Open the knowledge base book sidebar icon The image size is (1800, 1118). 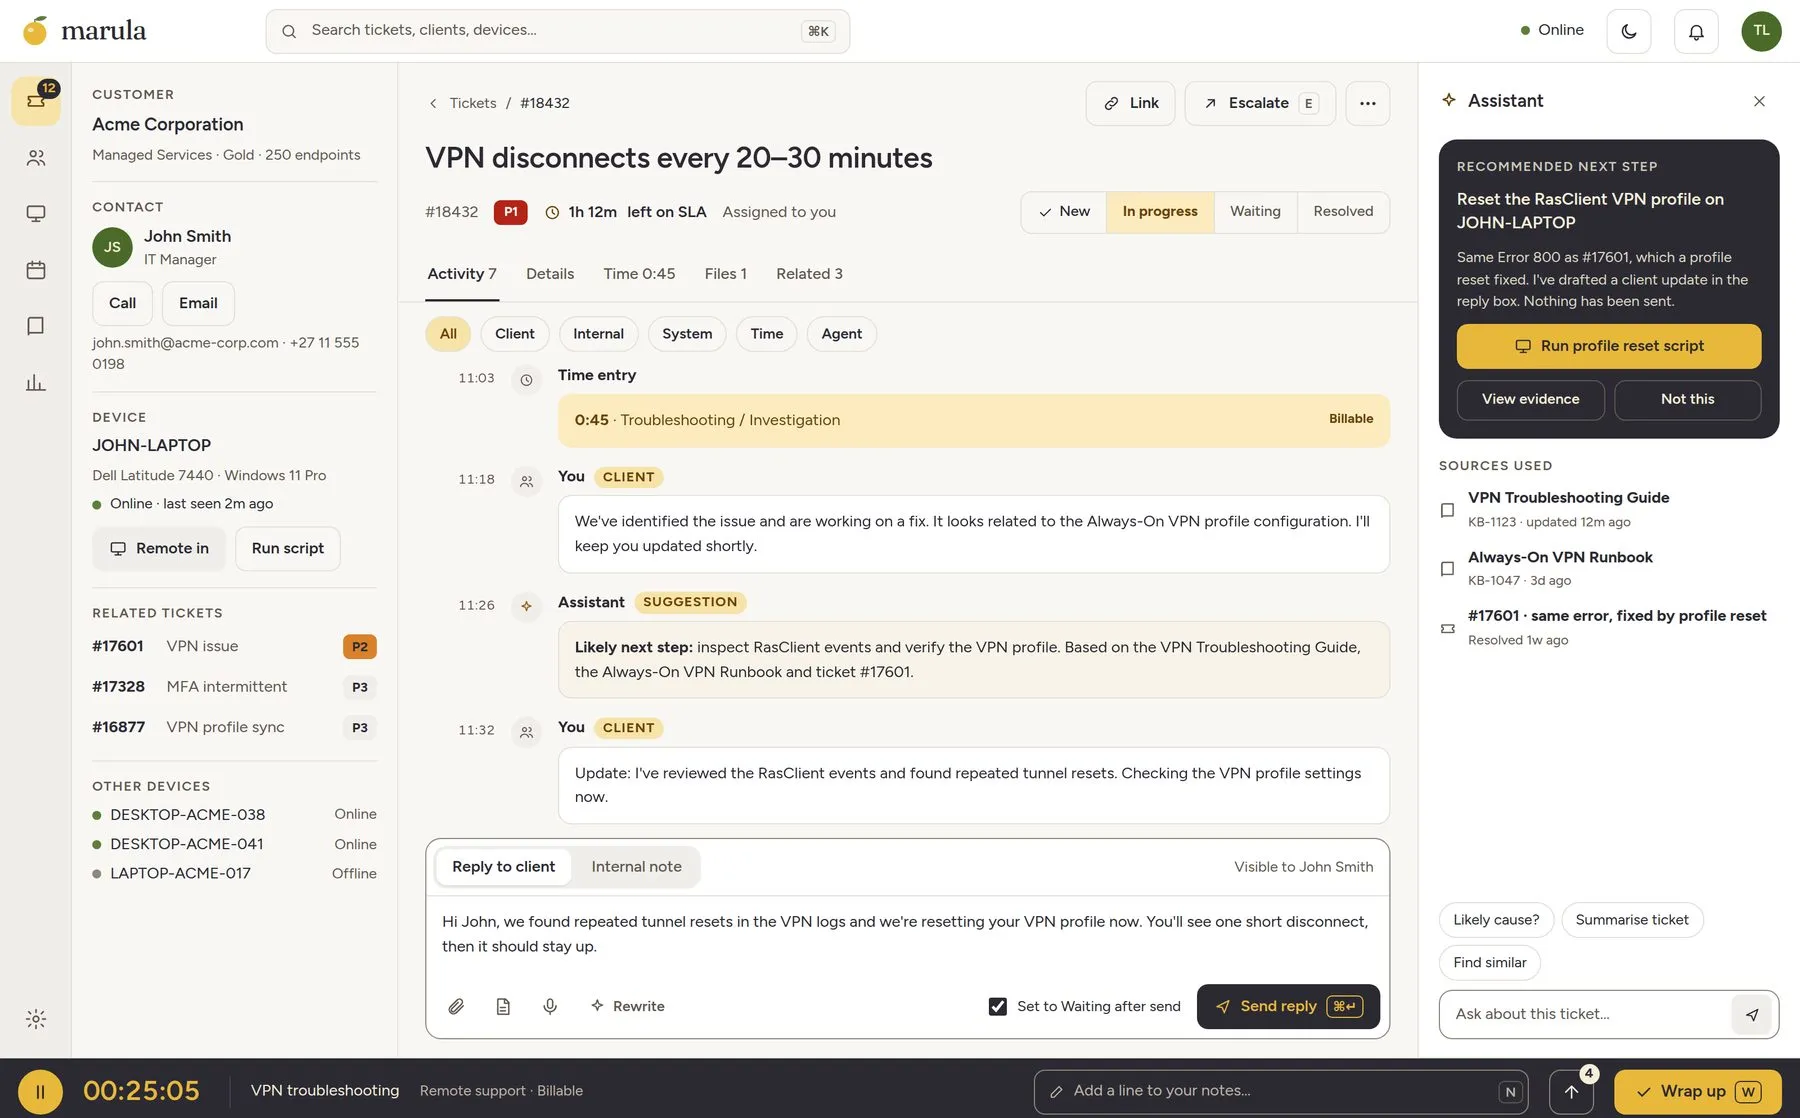click(x=36, y=326)
